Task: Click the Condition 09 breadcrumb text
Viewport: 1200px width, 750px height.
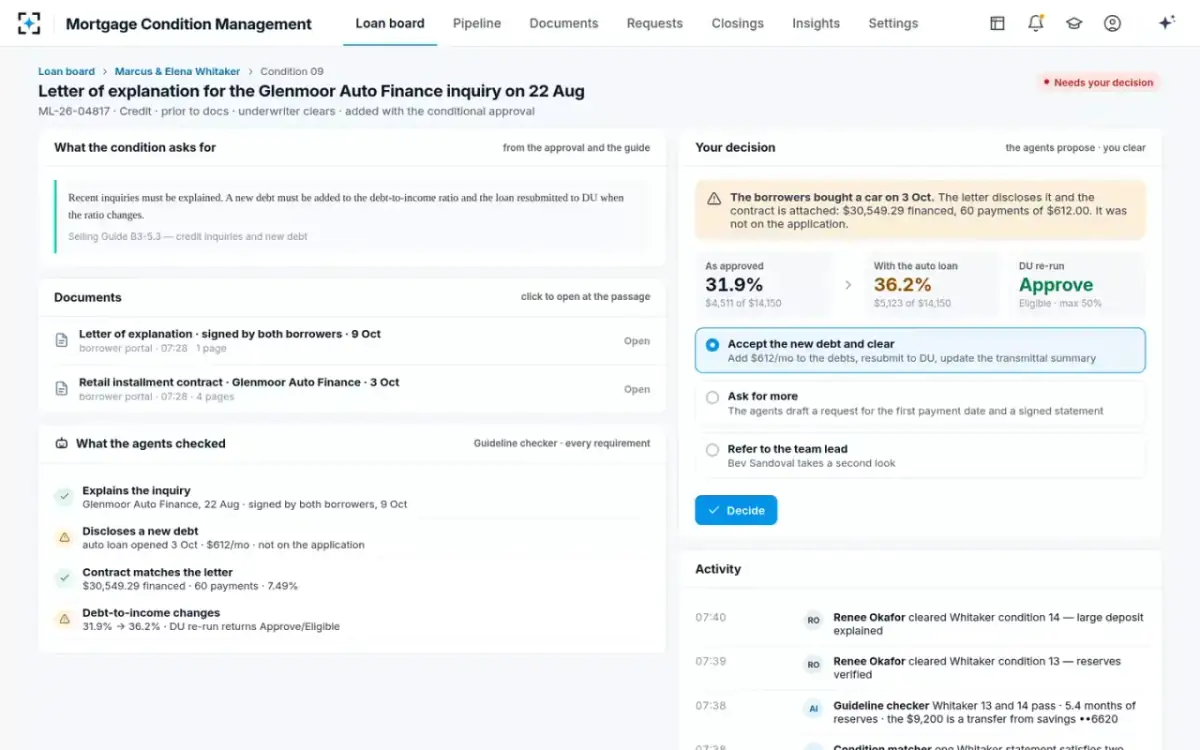Action: pyautogui.click(x=292, y=72)
